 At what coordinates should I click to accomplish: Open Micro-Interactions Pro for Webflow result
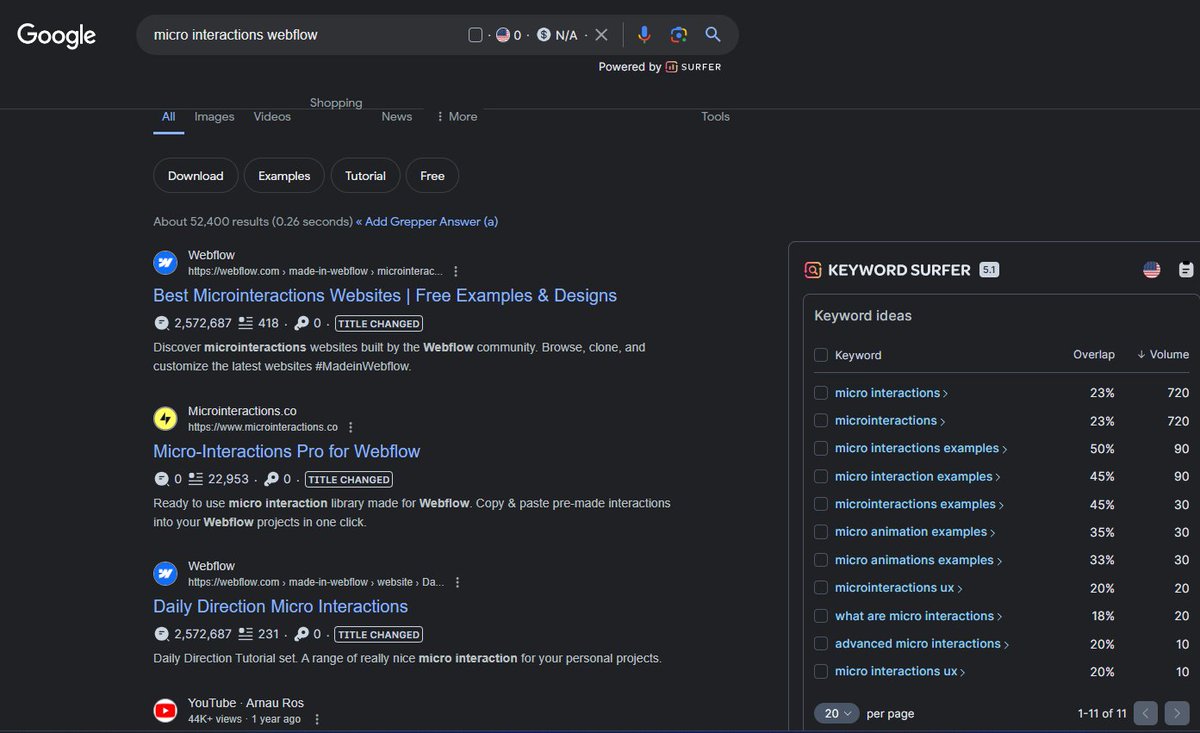pyautogui.click(x=287, y=451)
